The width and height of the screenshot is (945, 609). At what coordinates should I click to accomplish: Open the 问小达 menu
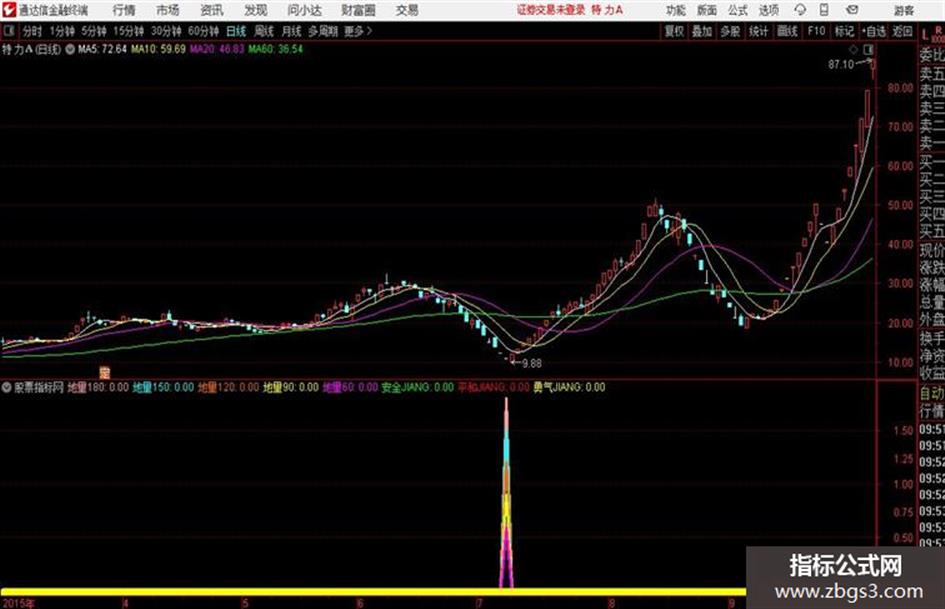pos(304,10)
